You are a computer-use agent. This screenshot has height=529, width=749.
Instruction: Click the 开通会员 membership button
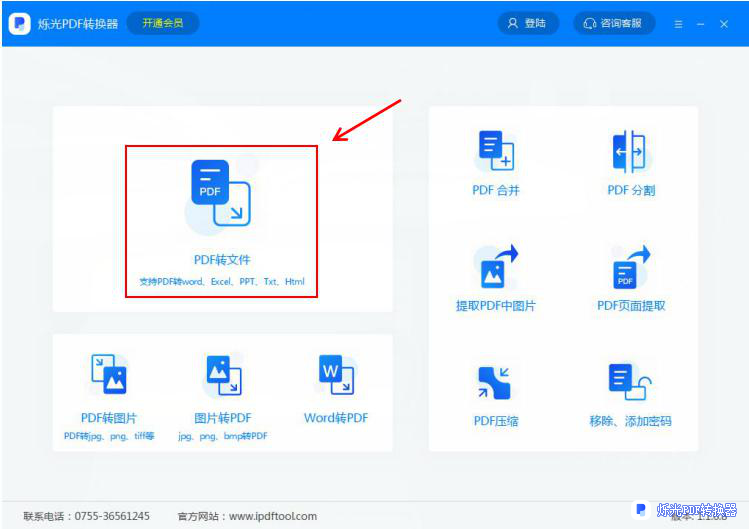tap(162, 23)
